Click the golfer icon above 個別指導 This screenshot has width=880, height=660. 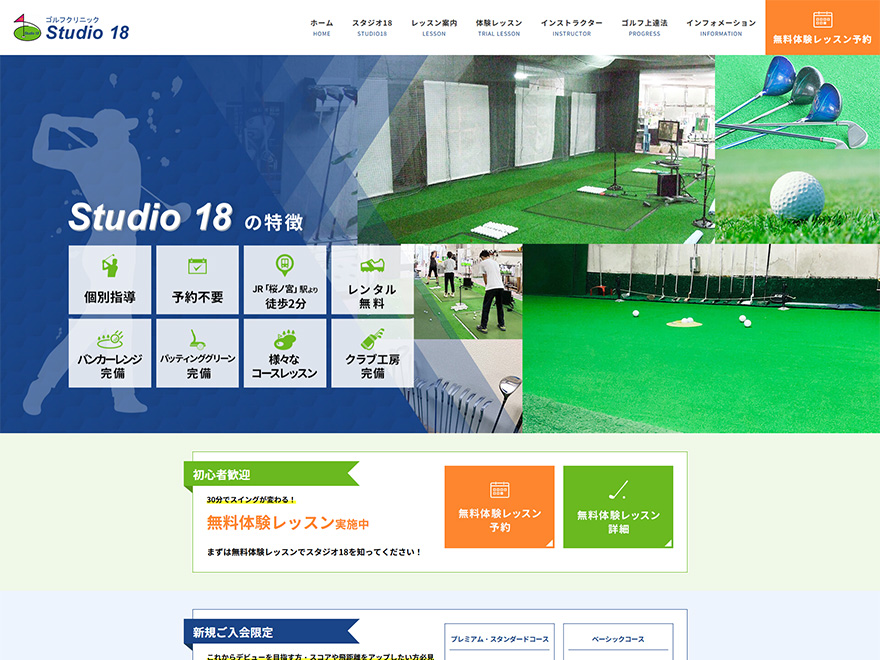[x=110, y=266]
